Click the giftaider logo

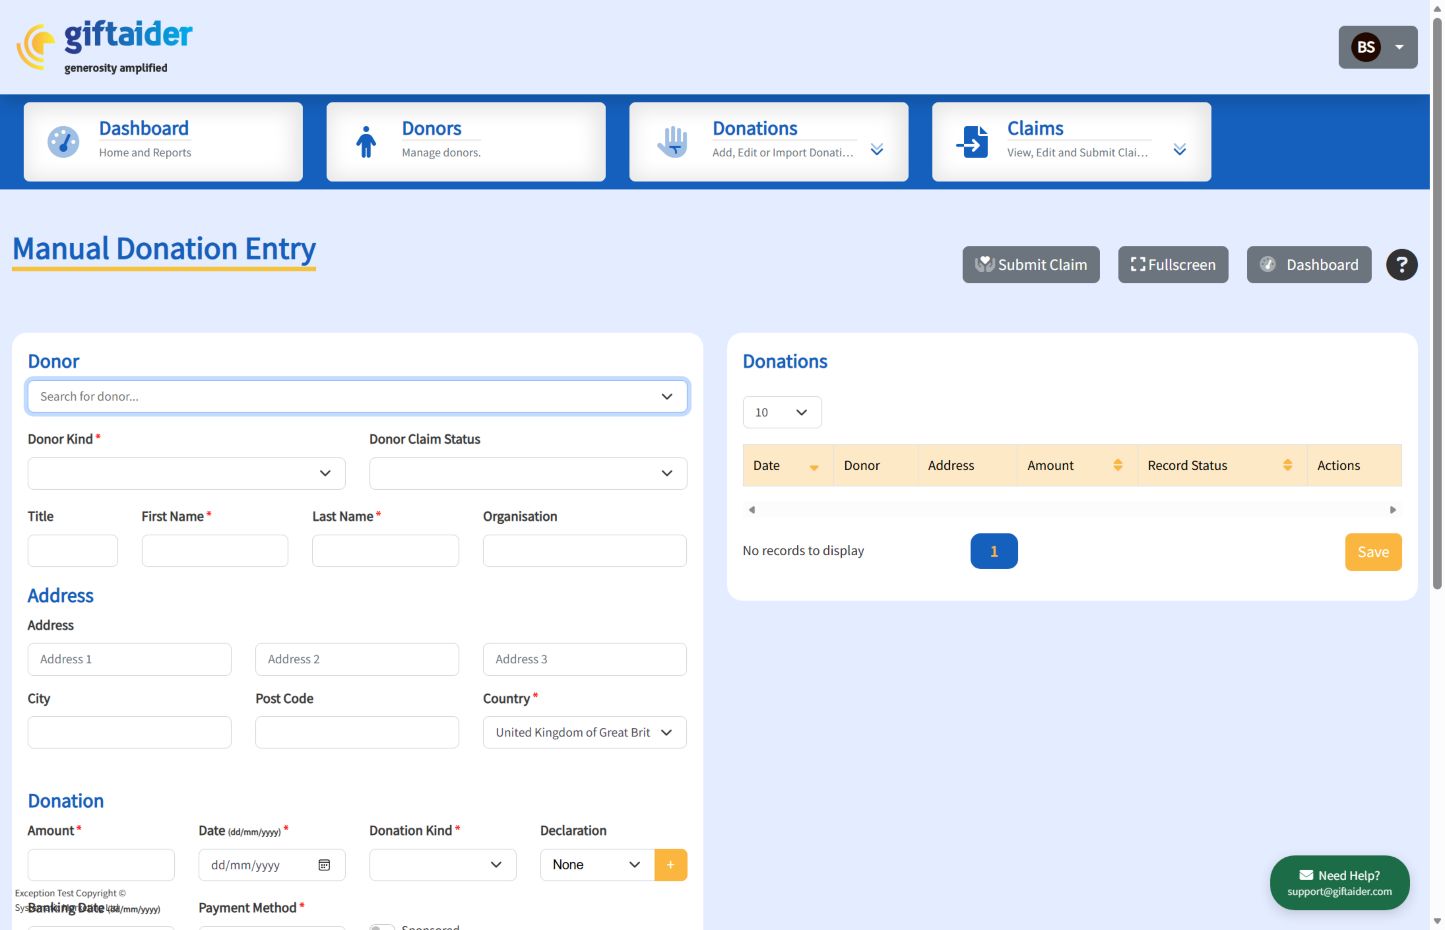coord(104,47)
